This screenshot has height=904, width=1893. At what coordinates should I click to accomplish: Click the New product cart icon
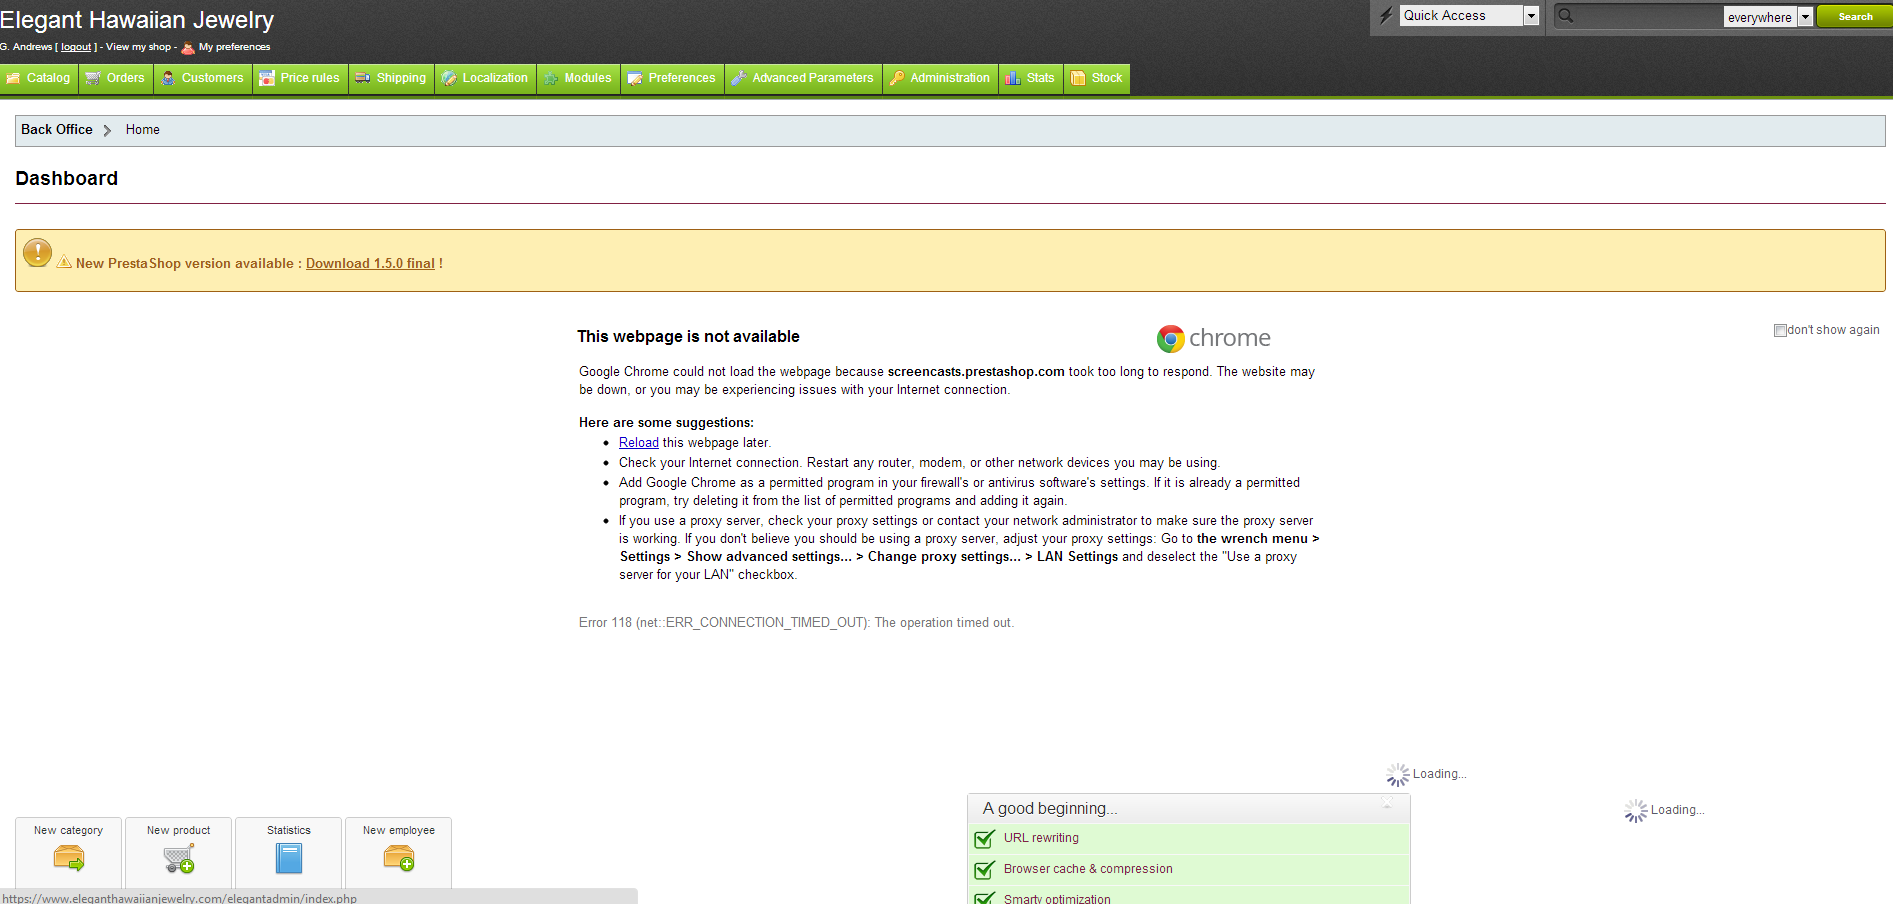pos(179,858)
